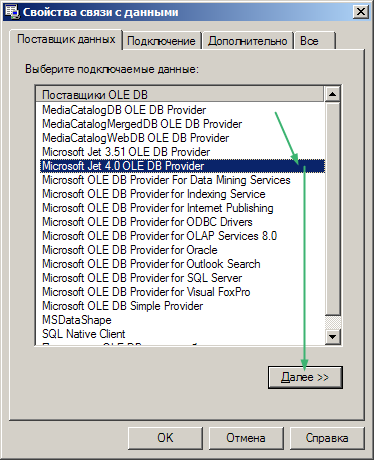Click the Далее >> button
This screenshot has height=460, width=374.
[x=305, y=377]
